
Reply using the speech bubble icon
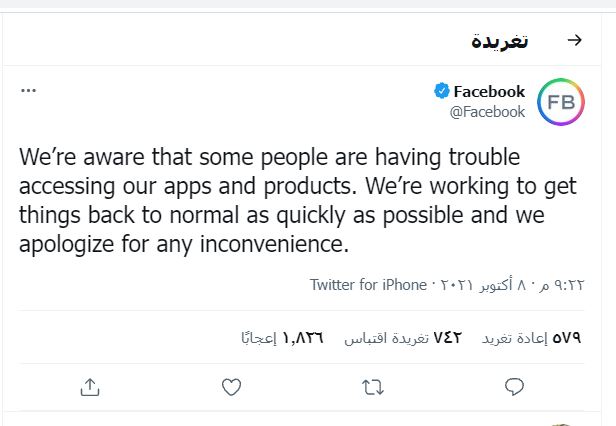(x=515, y=386)
